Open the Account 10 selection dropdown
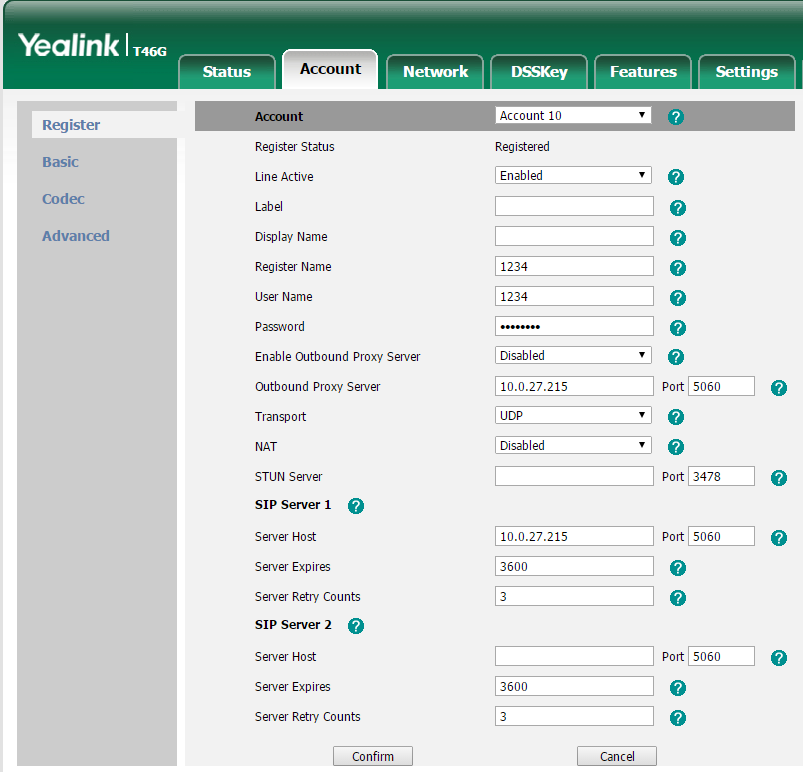The width and height of the screenshot is (803, 772). coord(573,116)
